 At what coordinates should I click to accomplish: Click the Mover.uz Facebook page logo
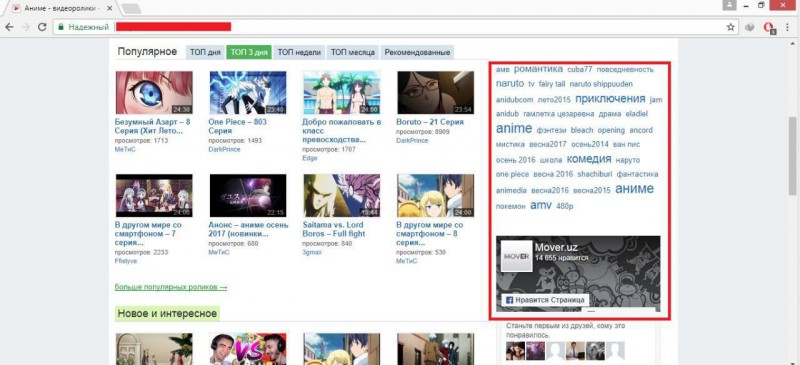pos(516,255)
